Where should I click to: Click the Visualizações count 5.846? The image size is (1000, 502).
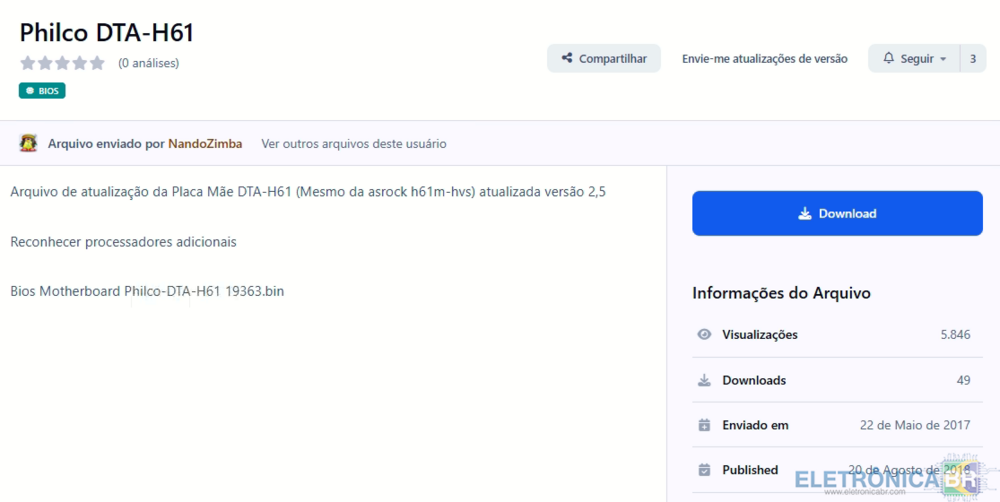point(955,334)
